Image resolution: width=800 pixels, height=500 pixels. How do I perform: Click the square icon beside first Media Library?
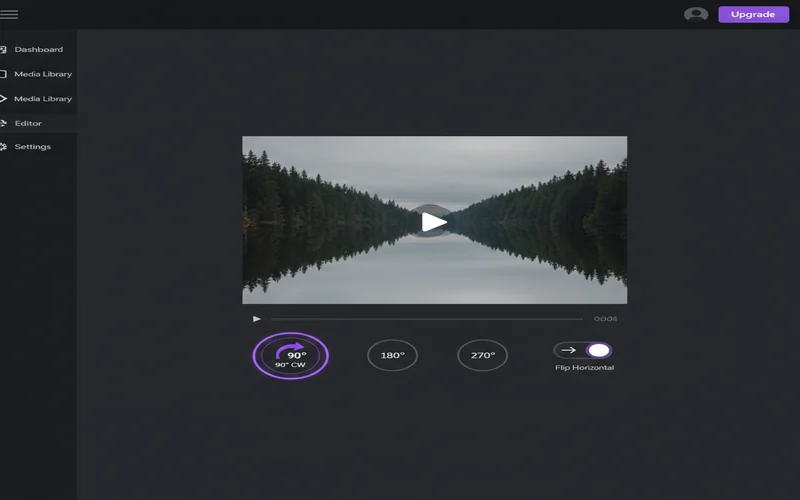[3, 74]
